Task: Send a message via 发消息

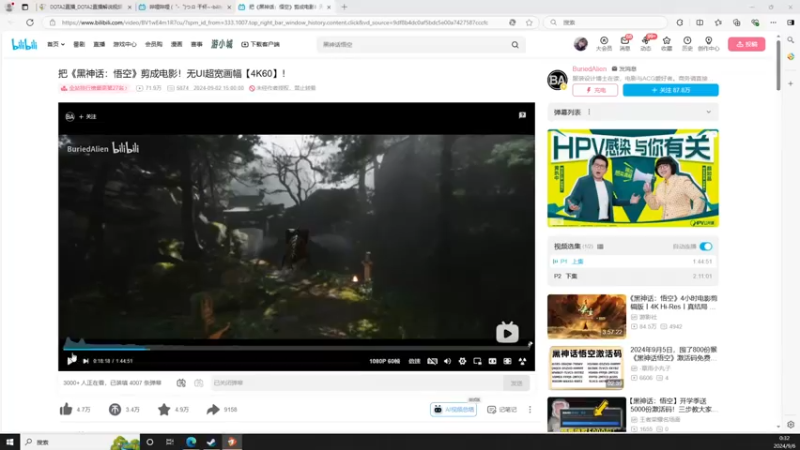Action: coord(624,69)
